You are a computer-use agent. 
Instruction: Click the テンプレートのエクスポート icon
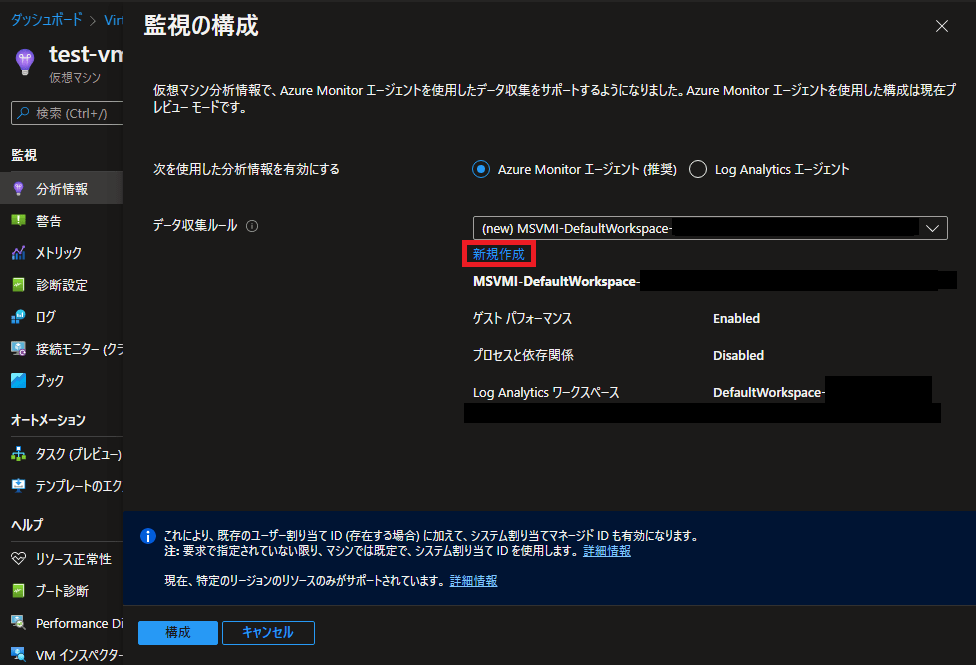coord(19,486)
